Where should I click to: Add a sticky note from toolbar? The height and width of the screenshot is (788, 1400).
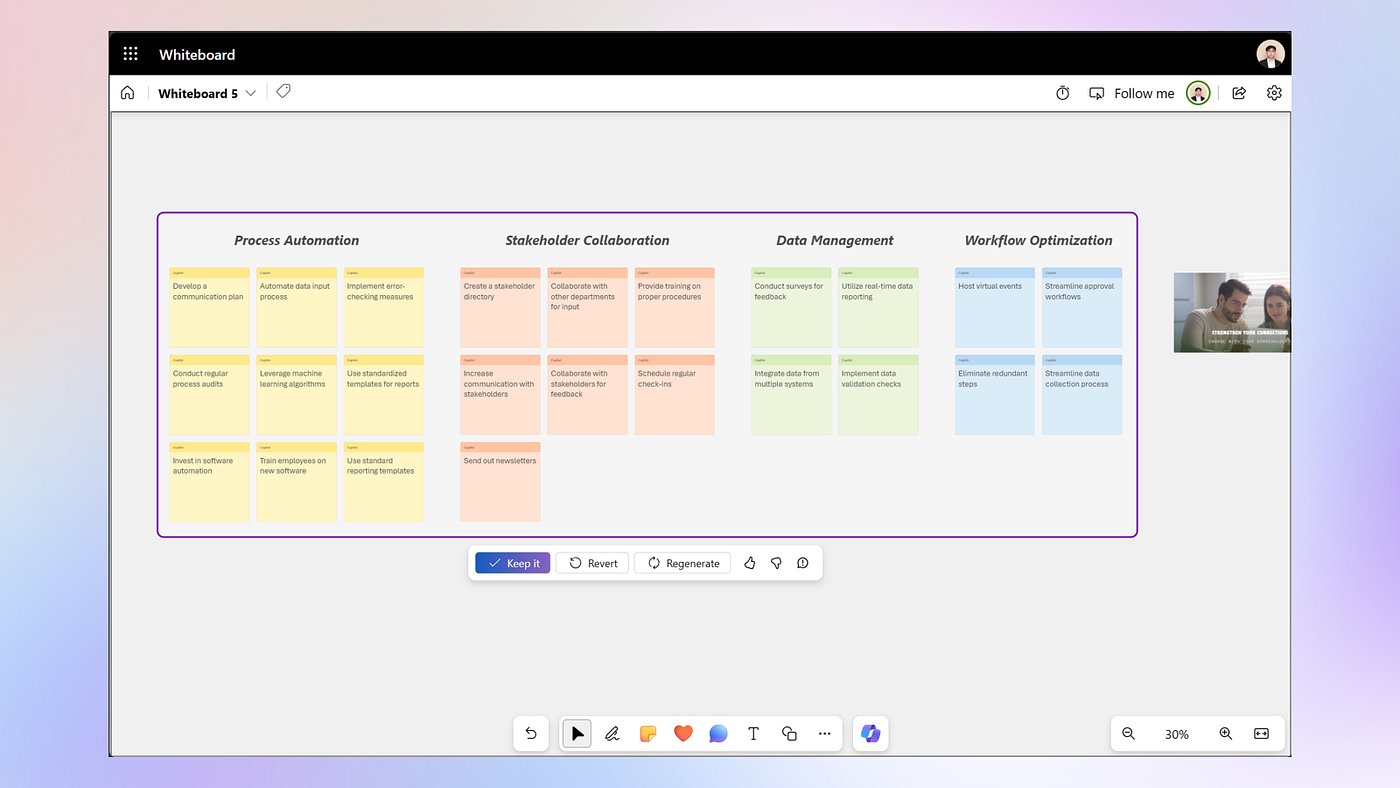click(x=648, y=733)
